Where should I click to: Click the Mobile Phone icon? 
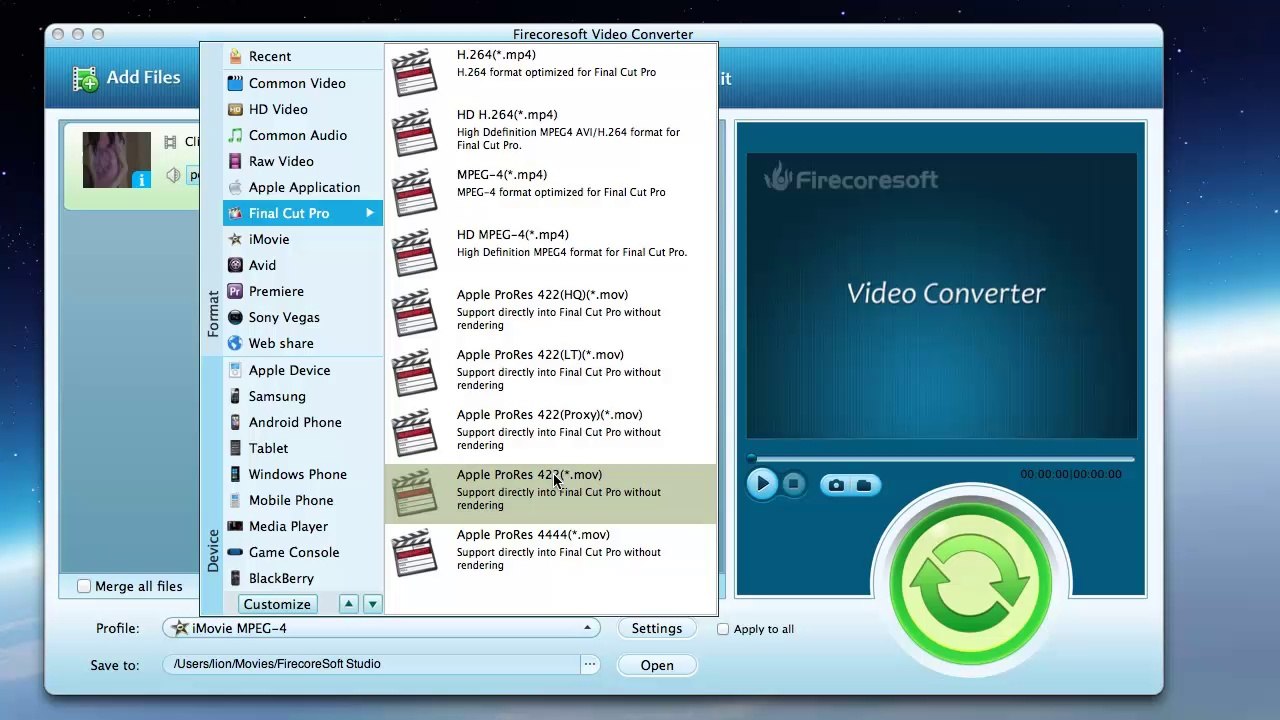pos(235,500)
